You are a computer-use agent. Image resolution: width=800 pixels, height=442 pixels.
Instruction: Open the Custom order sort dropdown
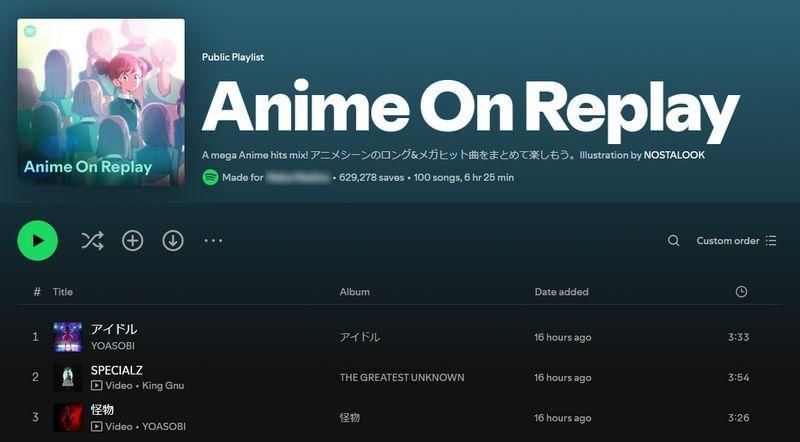(x=736, y=241)
